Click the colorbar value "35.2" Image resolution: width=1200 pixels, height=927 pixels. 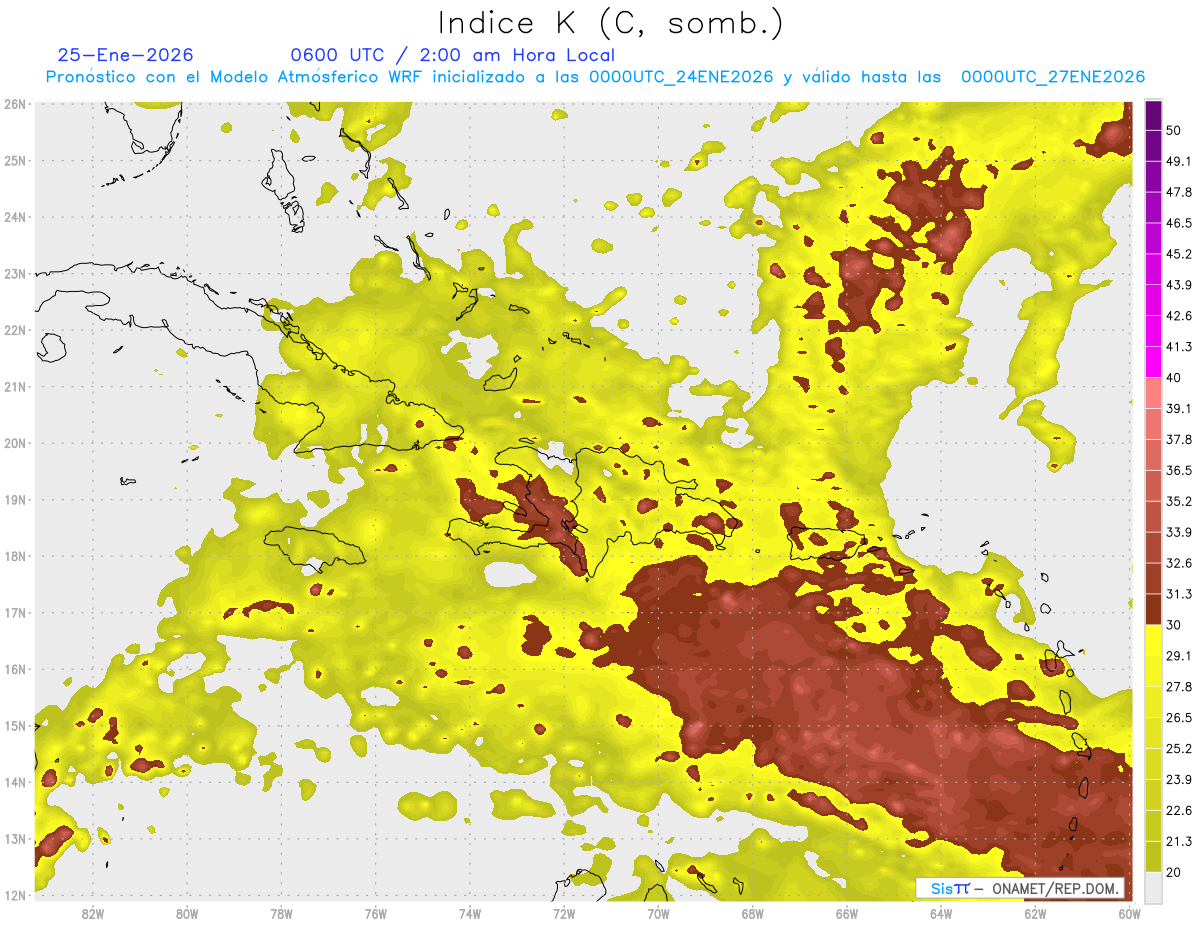tap(1179, 501)
